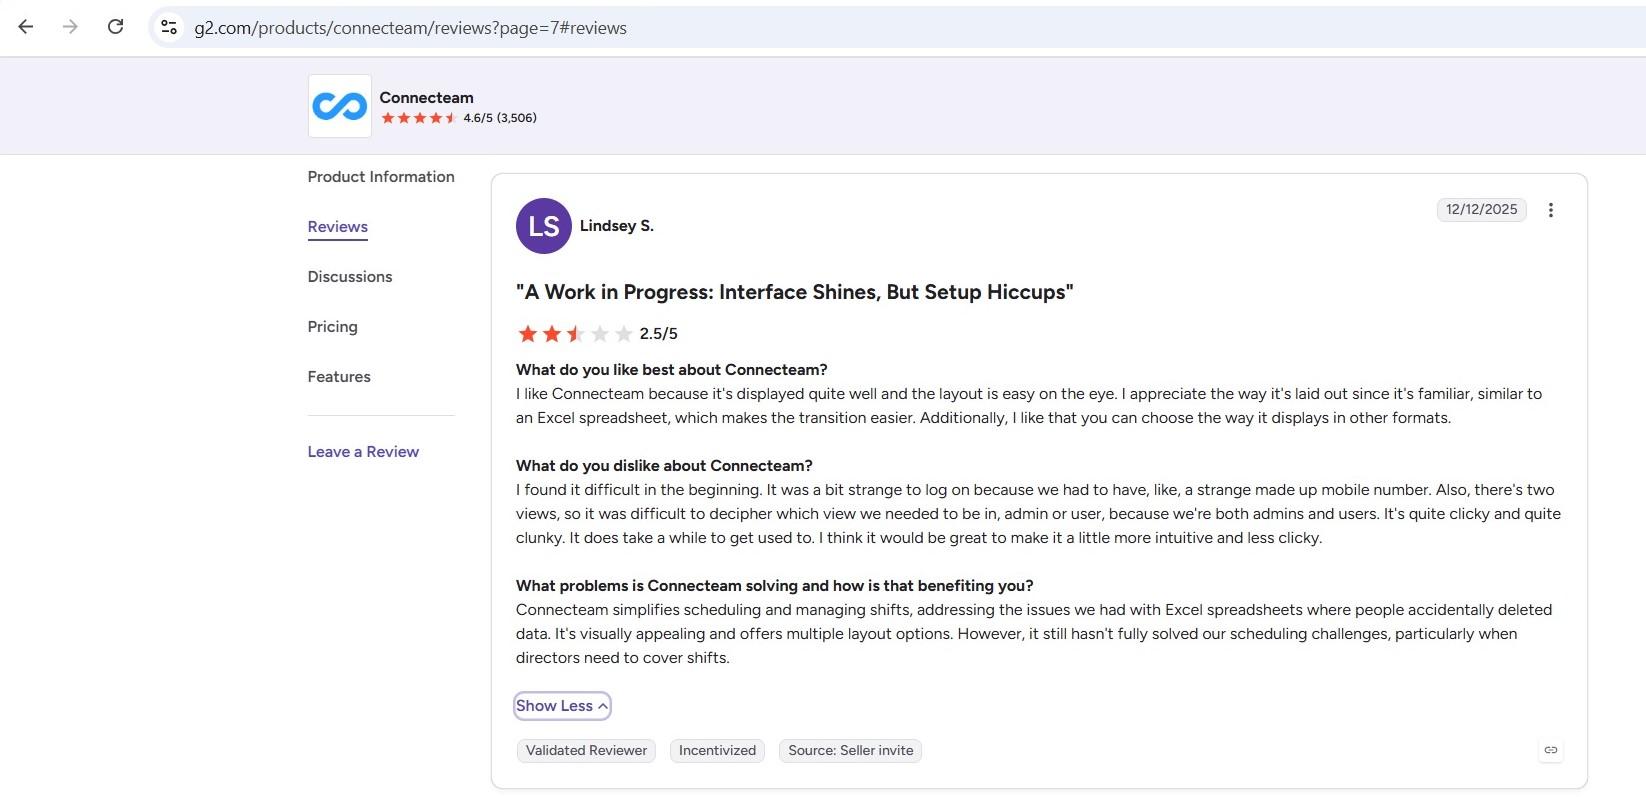The width and height of the screenshot is (1646, 797).
Task: Go forward in browser history
Action: coord(70,27)
